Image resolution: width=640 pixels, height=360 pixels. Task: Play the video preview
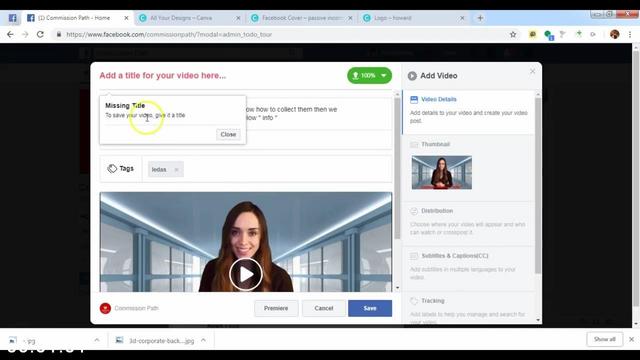click(x=246, y=274)
